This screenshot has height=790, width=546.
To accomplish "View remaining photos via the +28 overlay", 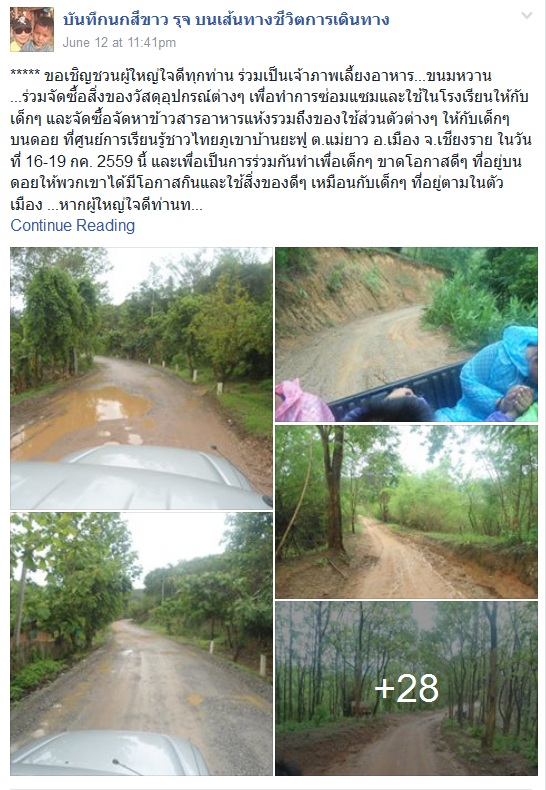I will 406,688.
